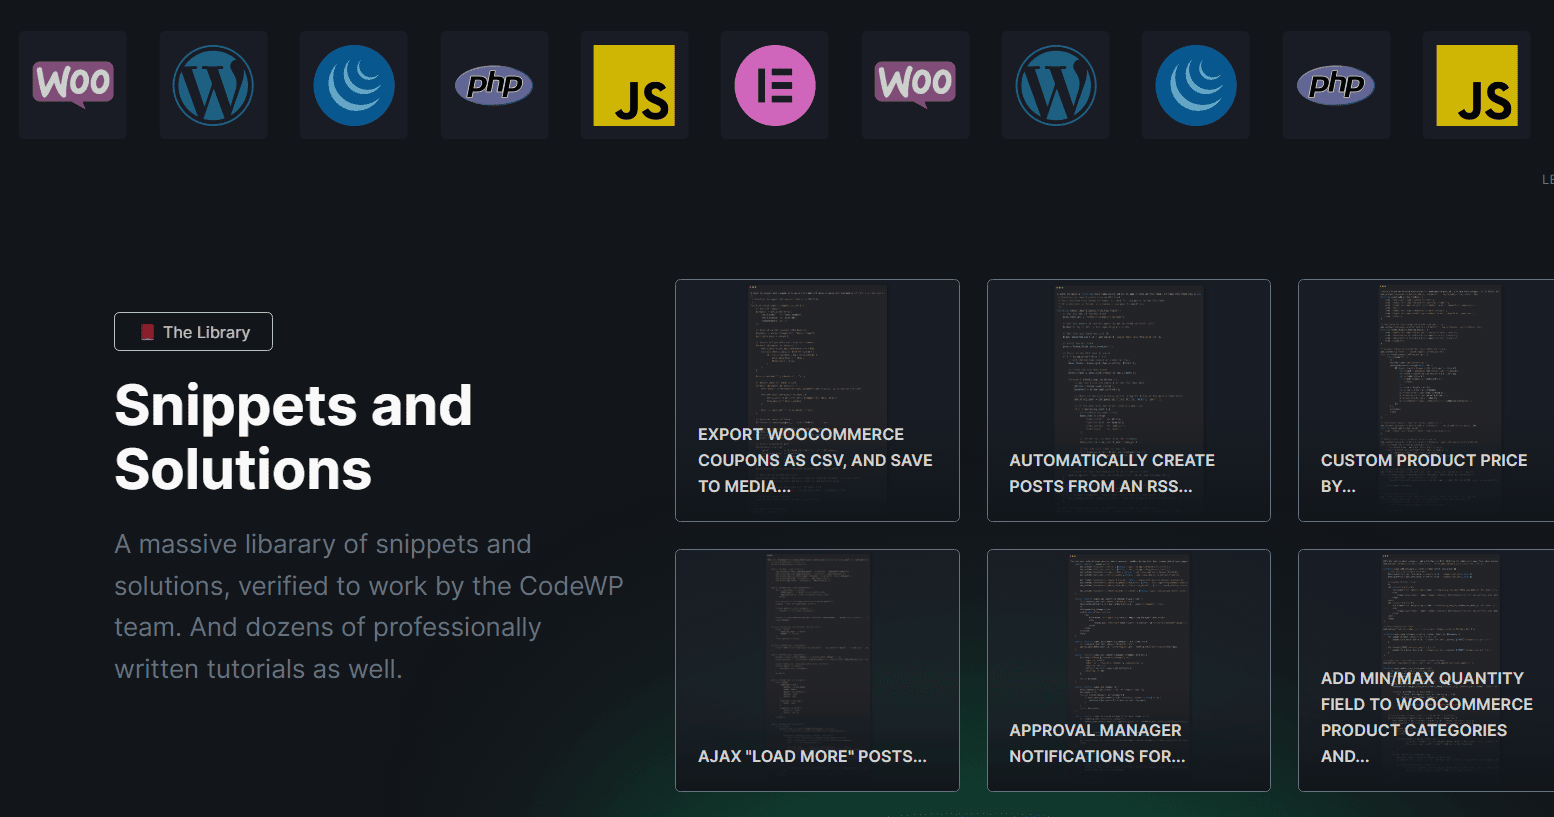Image resolution: width=1554 pixels, height=817 pixels.
Task: Open the Approval Manager Notifications For card
Action: [x=1129, y=670]
